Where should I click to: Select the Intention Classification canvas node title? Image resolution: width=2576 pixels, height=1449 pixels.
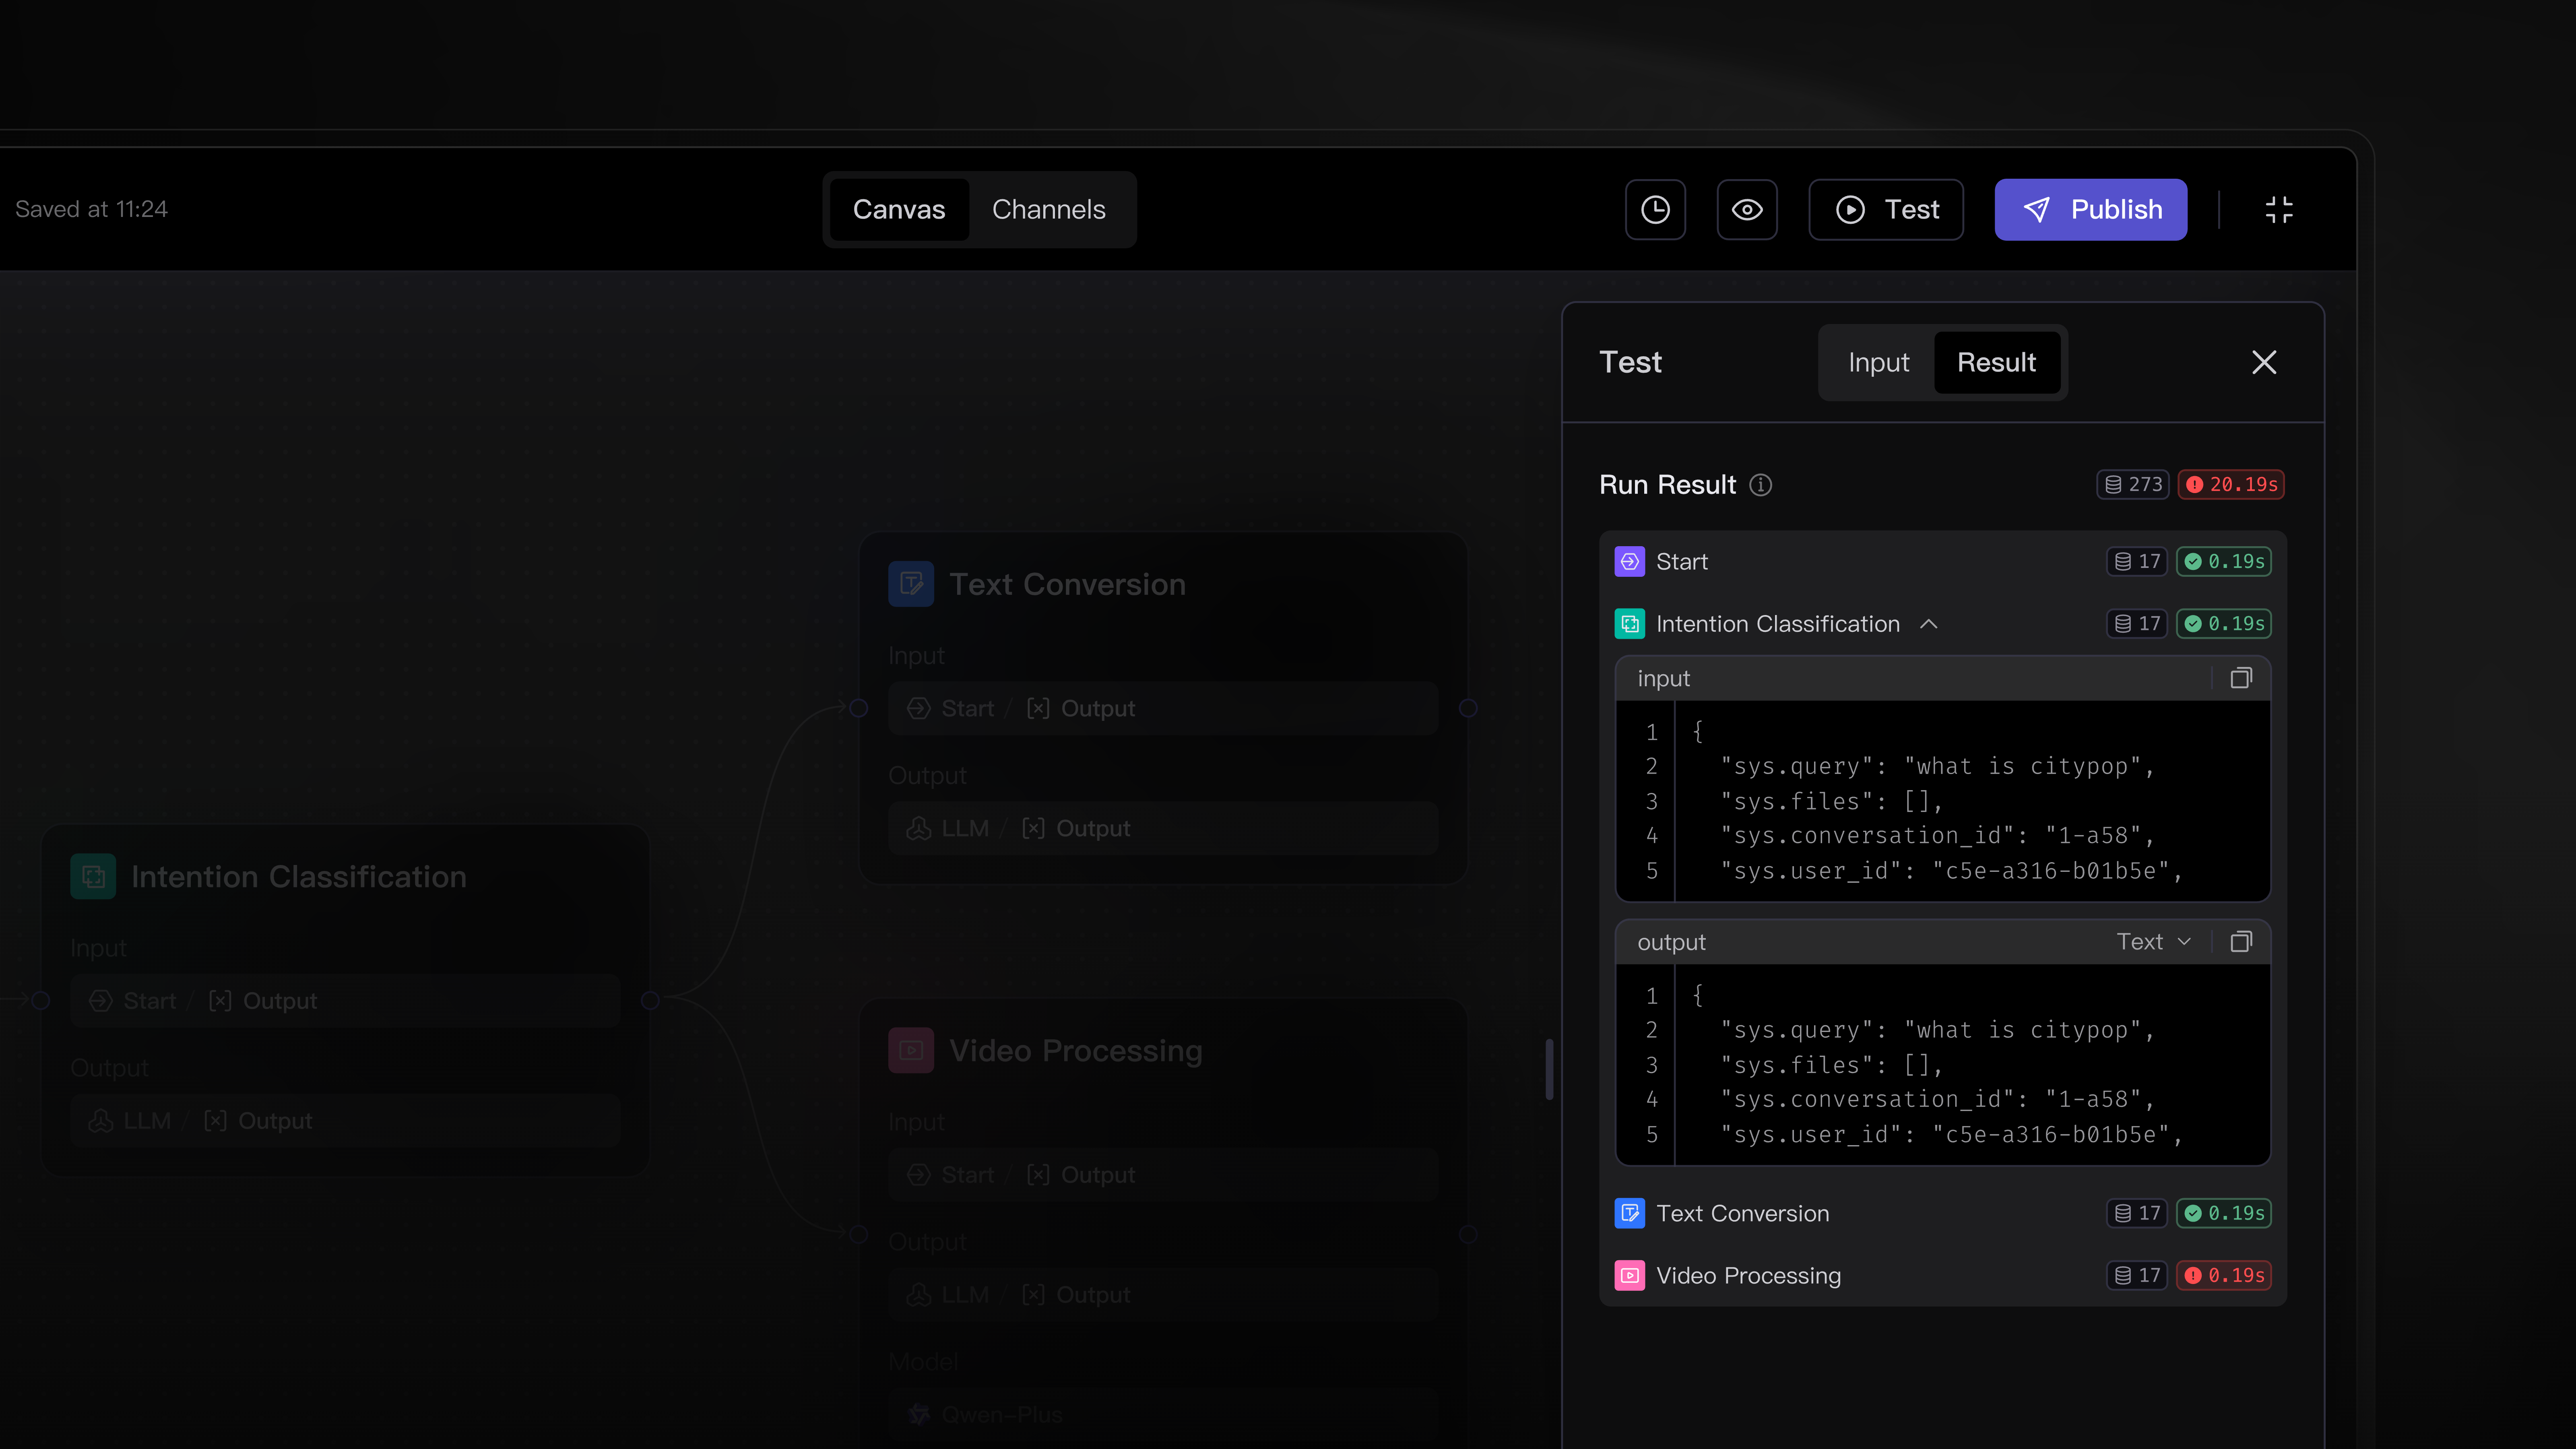click(299, 877)
